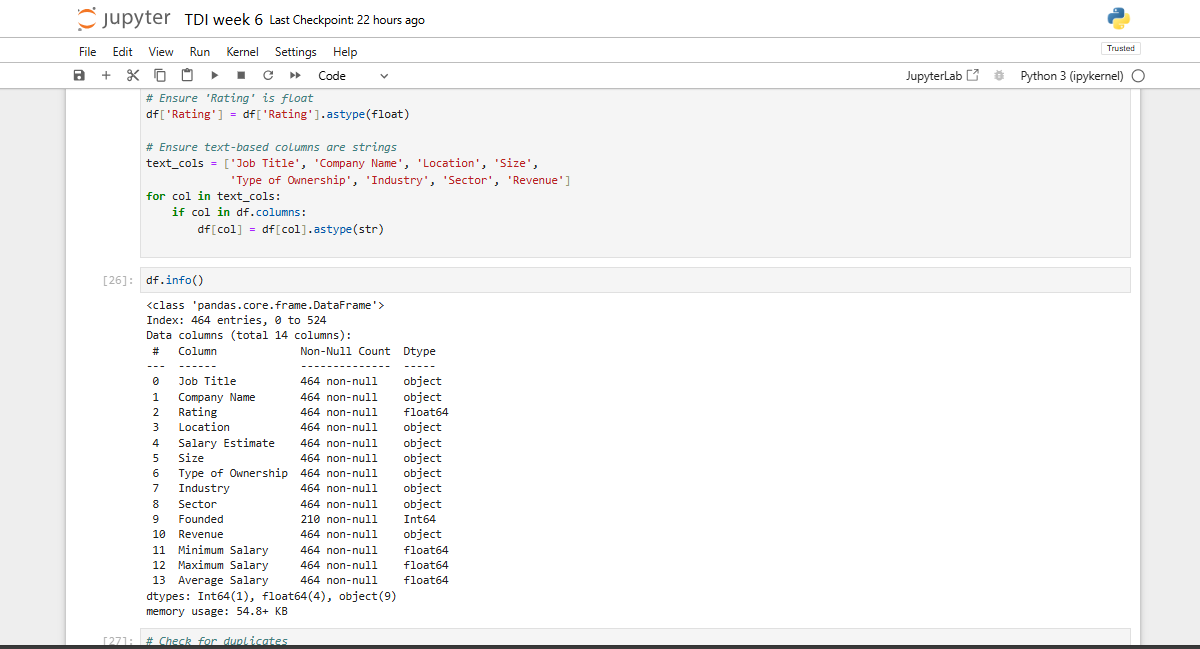Click the Trusted notebook button
This screenshot has width=1200, height=649.
pos(1120,48)
